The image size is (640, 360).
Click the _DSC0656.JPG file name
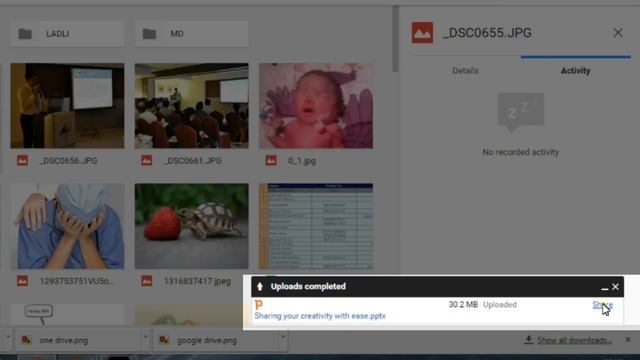(x=69, y=161)
